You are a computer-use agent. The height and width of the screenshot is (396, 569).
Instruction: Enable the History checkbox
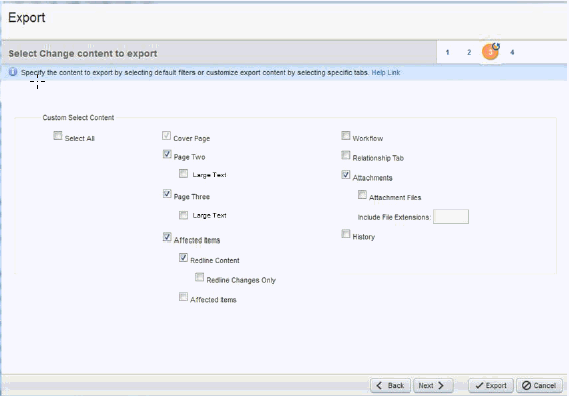345,233
